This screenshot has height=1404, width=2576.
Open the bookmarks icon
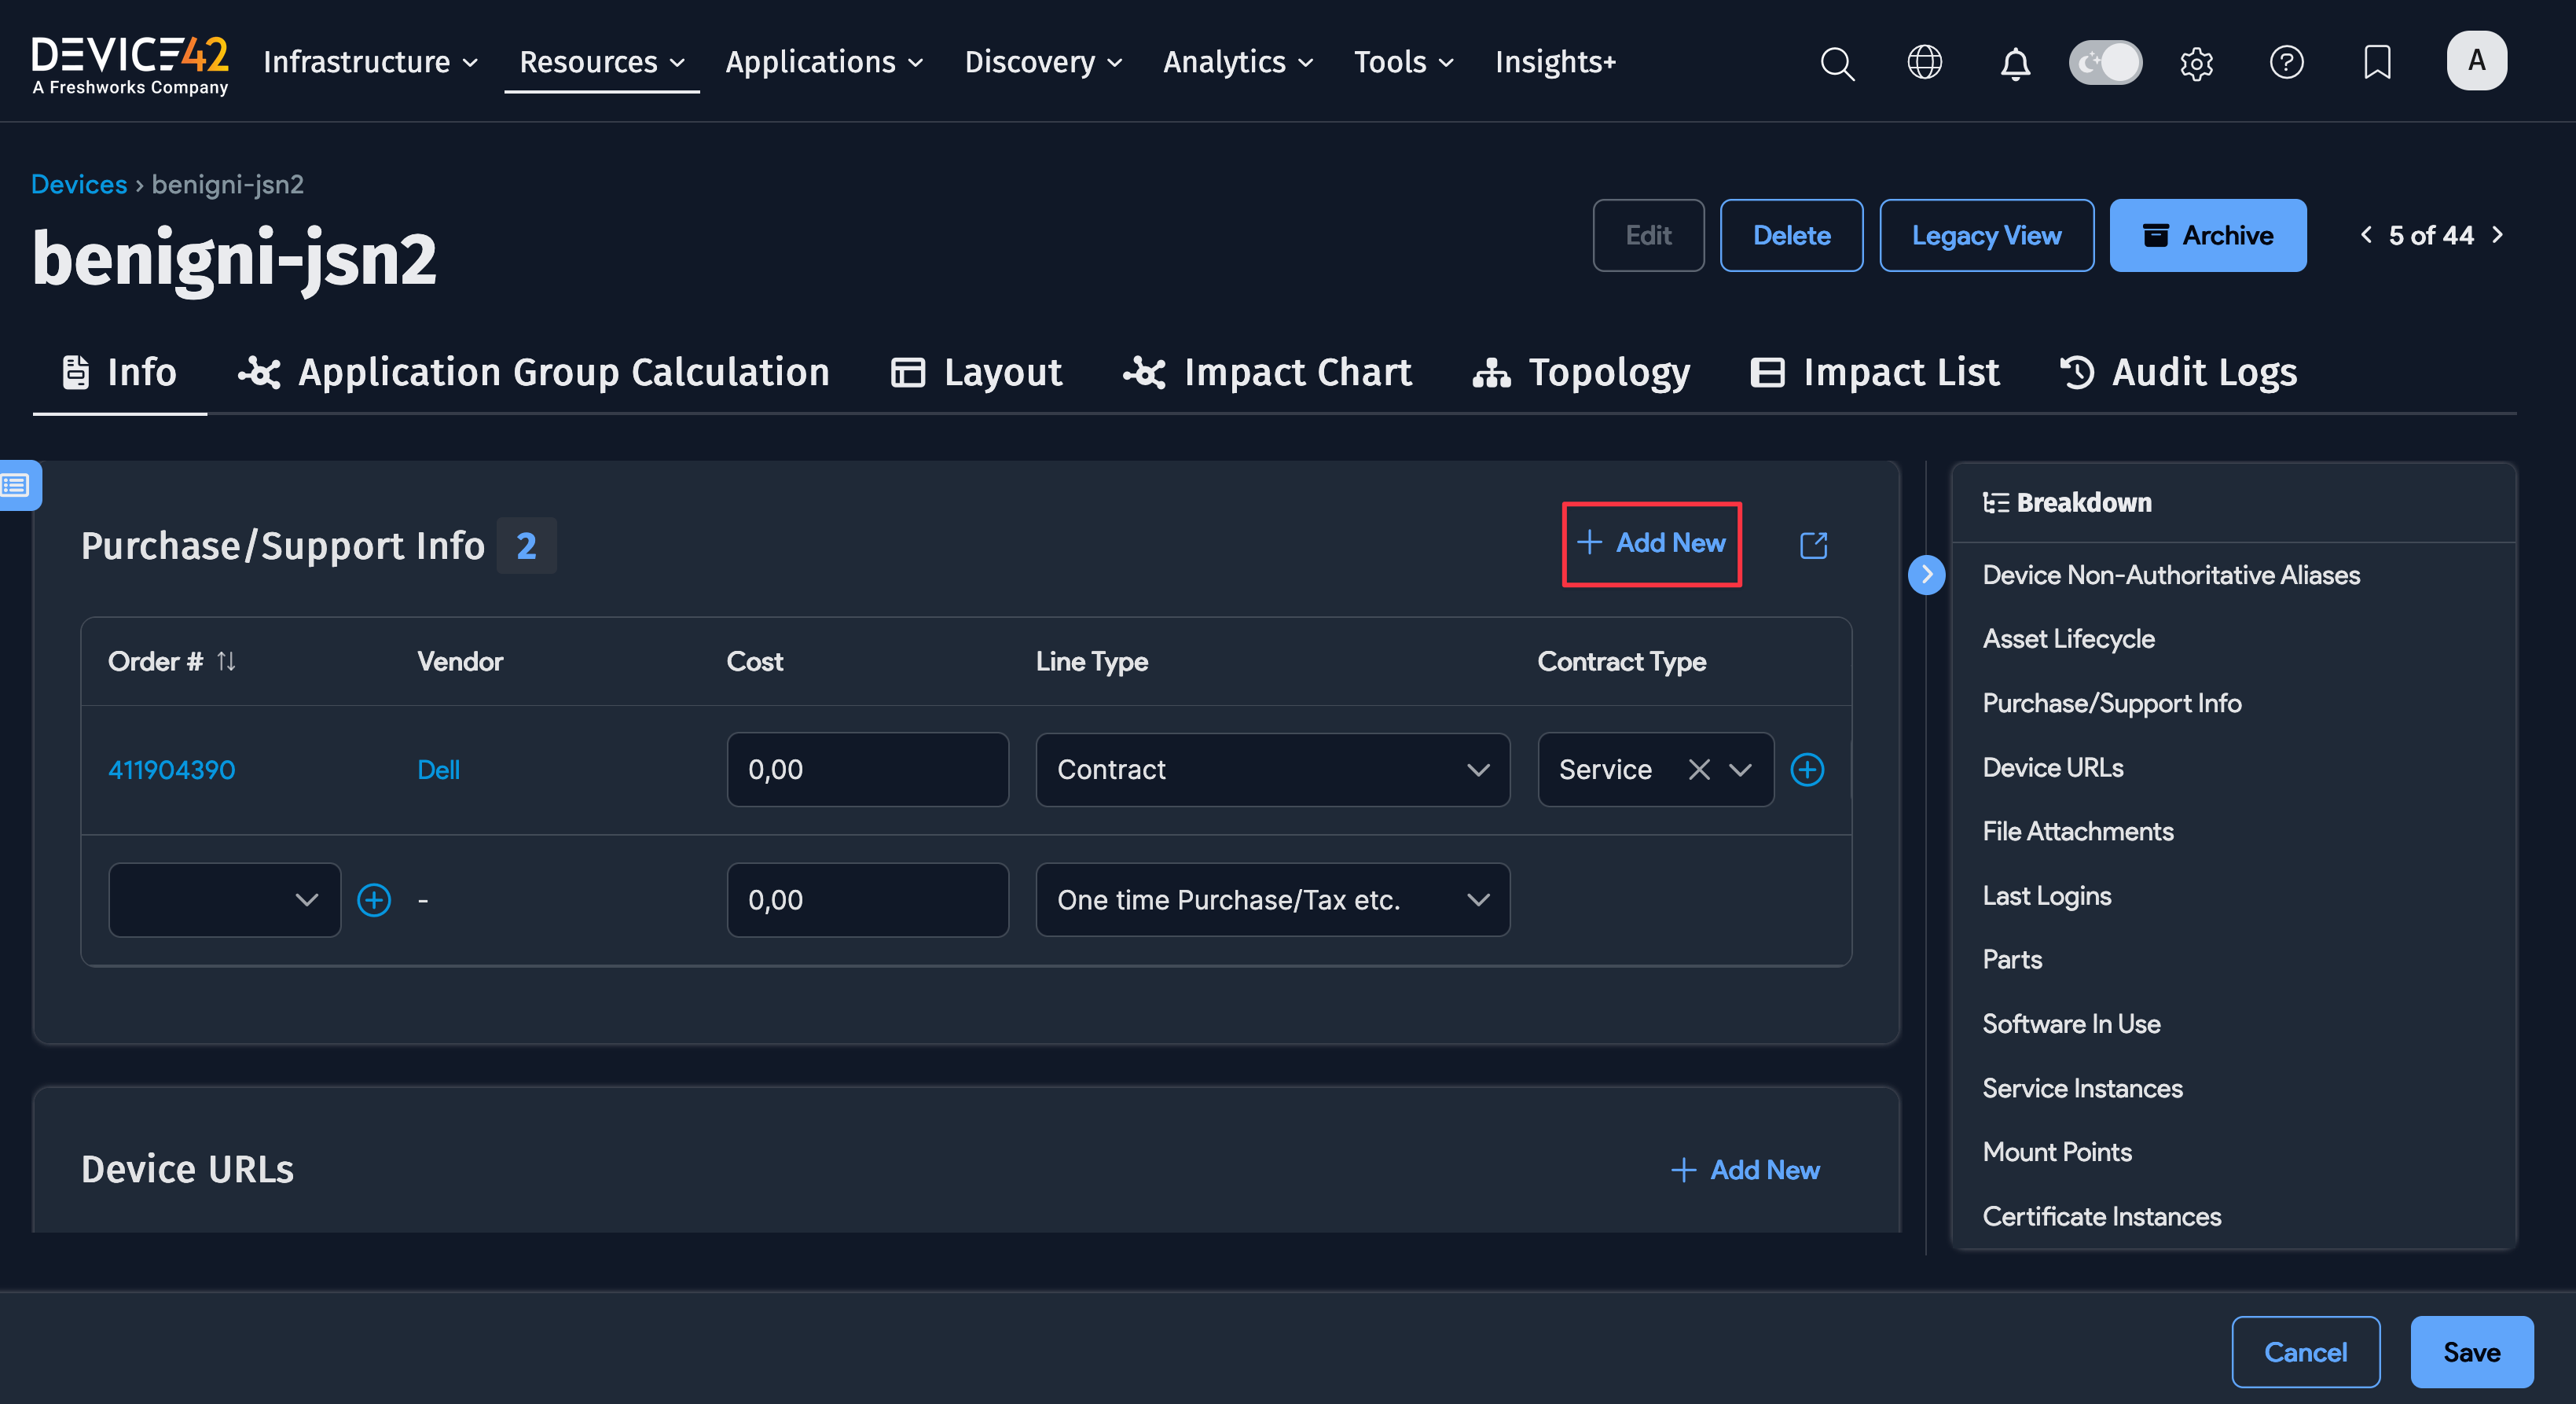pos(2377,63)
